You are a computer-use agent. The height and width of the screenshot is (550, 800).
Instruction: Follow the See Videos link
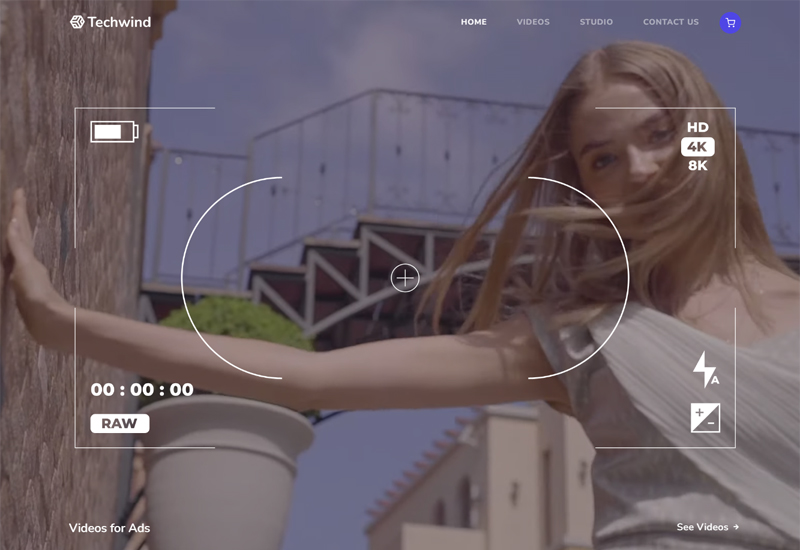pyautogui.click(x=708, y=527)
